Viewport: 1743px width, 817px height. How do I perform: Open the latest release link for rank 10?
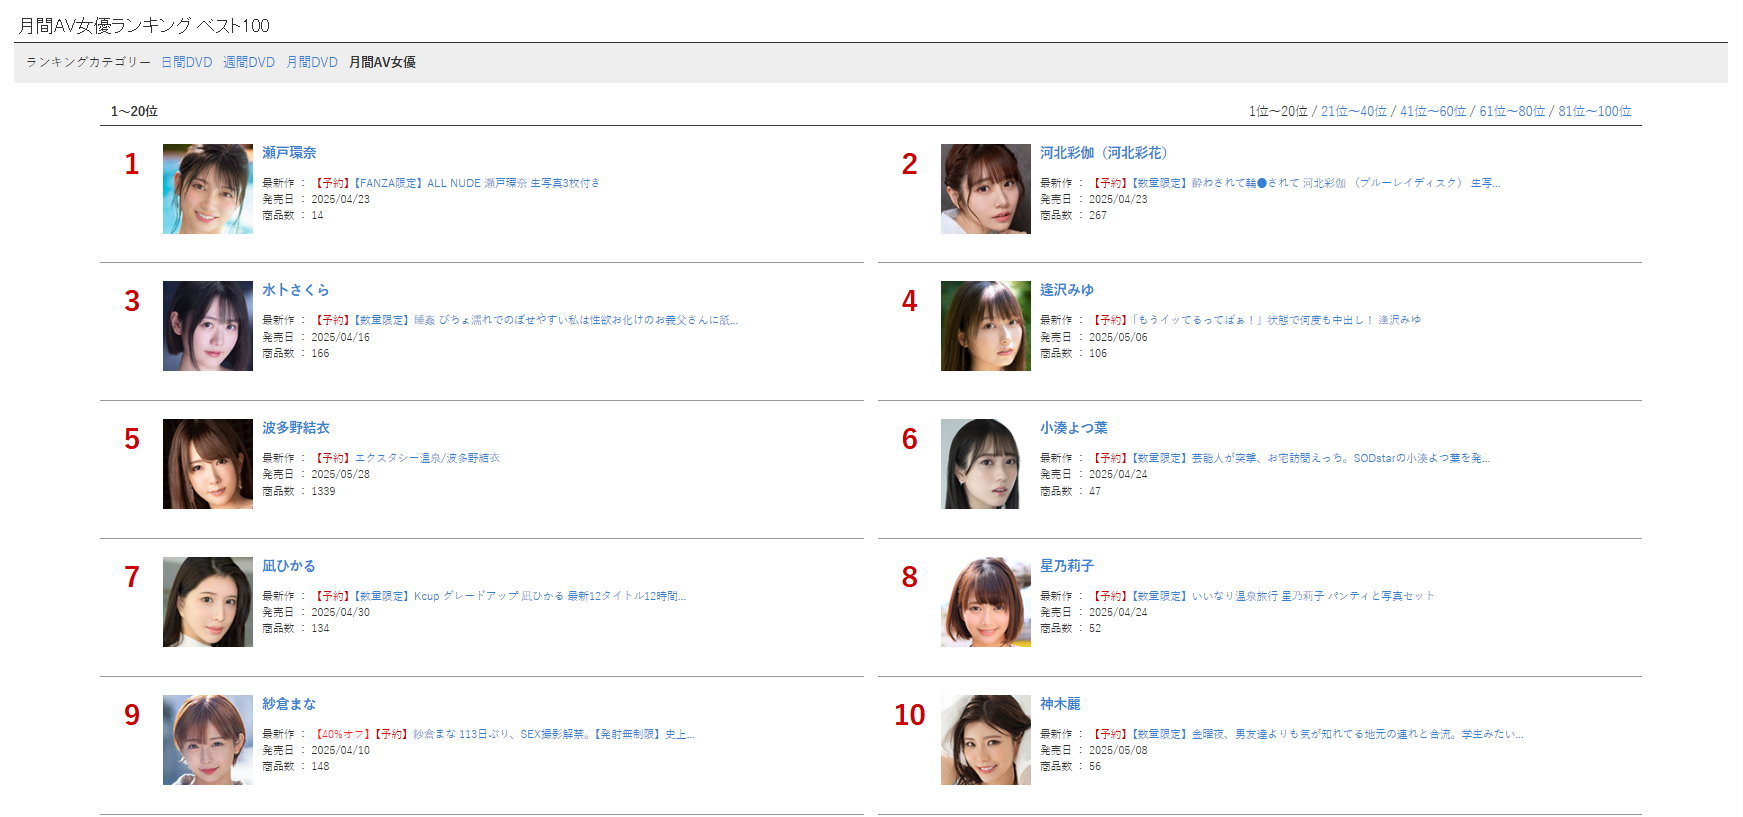pos(1307,734)
